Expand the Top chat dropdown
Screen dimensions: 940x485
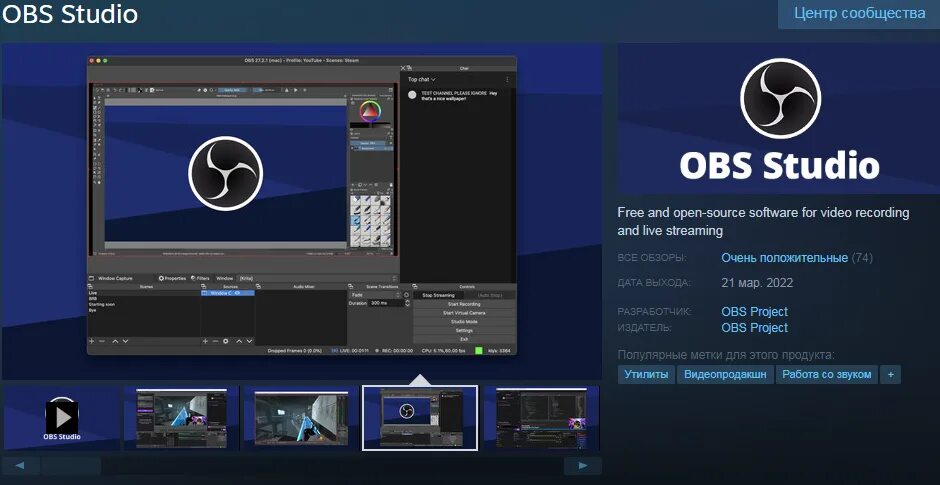click(x=421, y=79)
